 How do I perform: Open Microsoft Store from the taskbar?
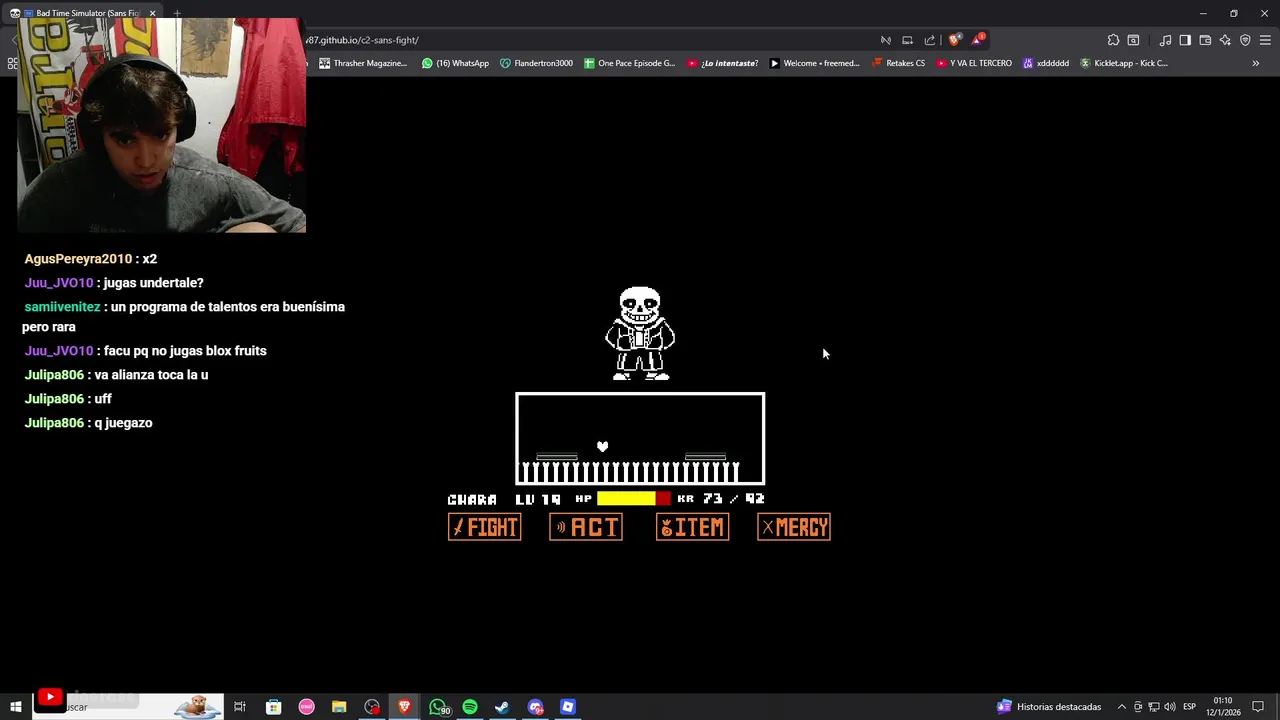pos(273,707)
